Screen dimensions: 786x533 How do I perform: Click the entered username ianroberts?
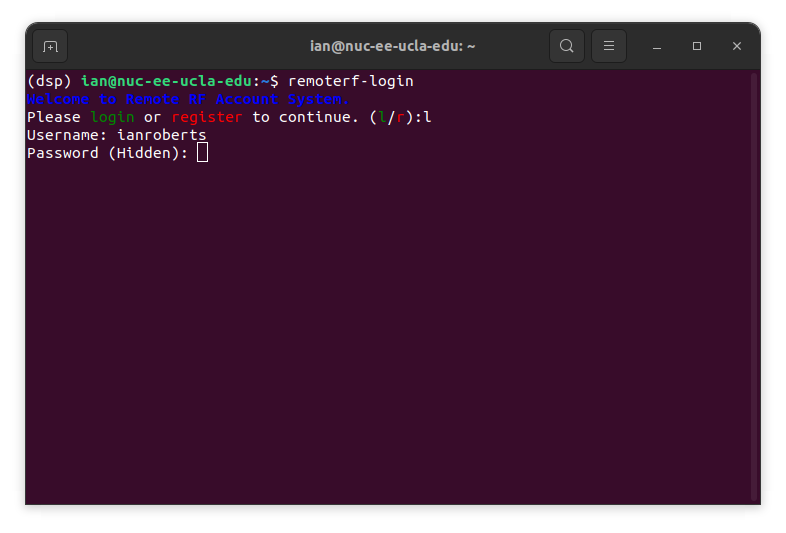161,134
